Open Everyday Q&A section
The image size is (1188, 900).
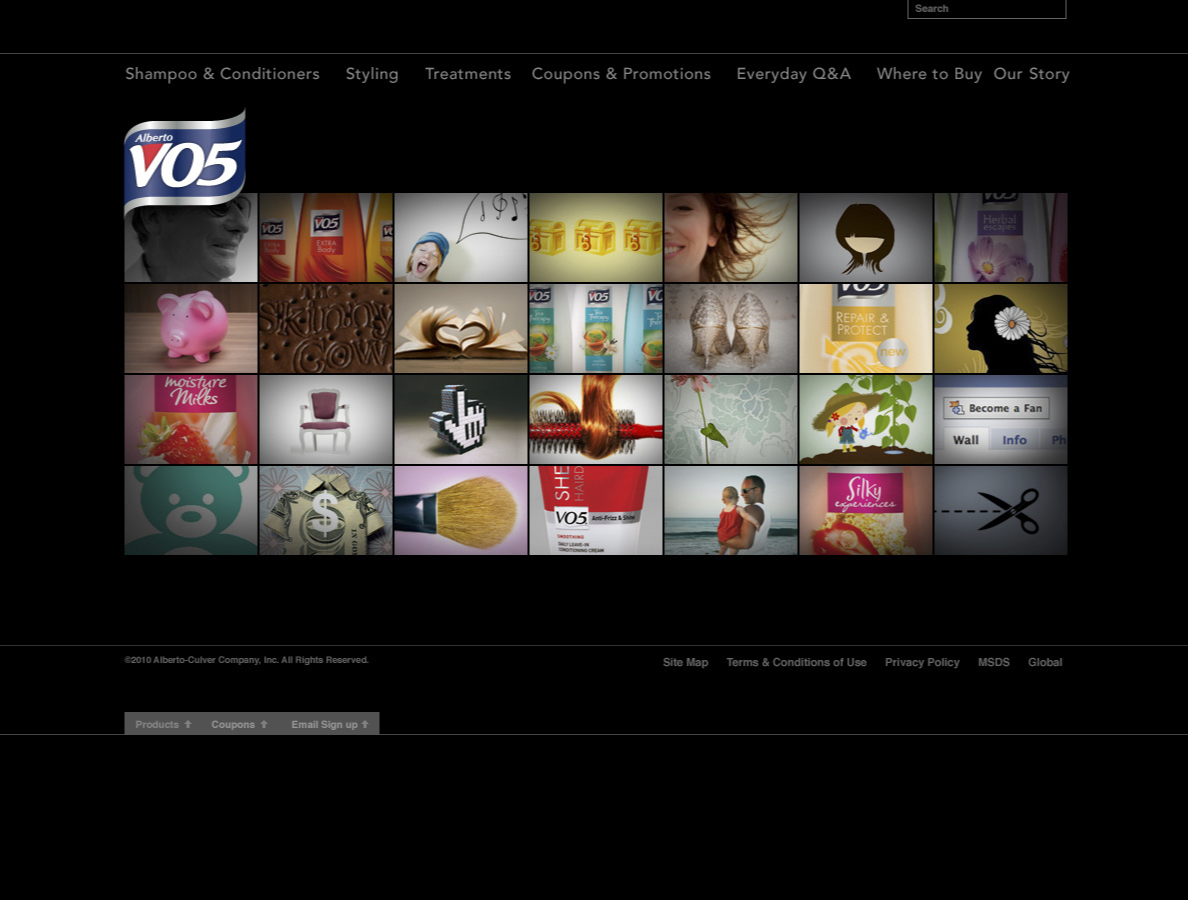click(x=793, y=73)
